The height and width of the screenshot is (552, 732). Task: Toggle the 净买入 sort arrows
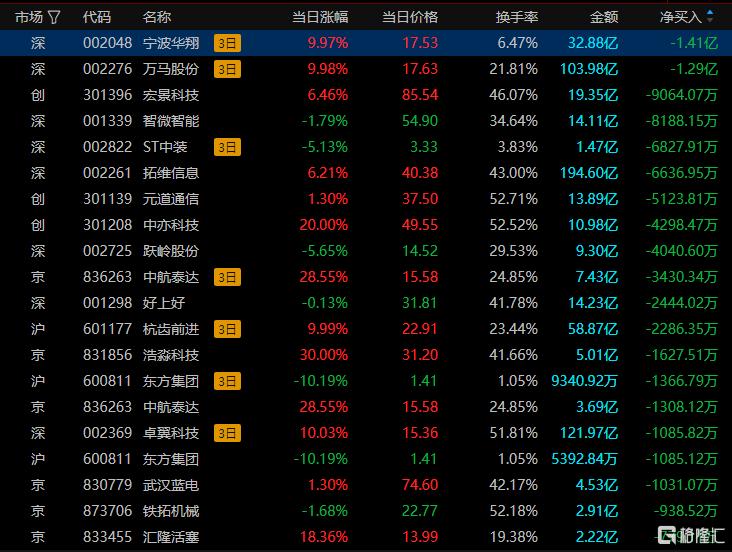coord(710,17)
